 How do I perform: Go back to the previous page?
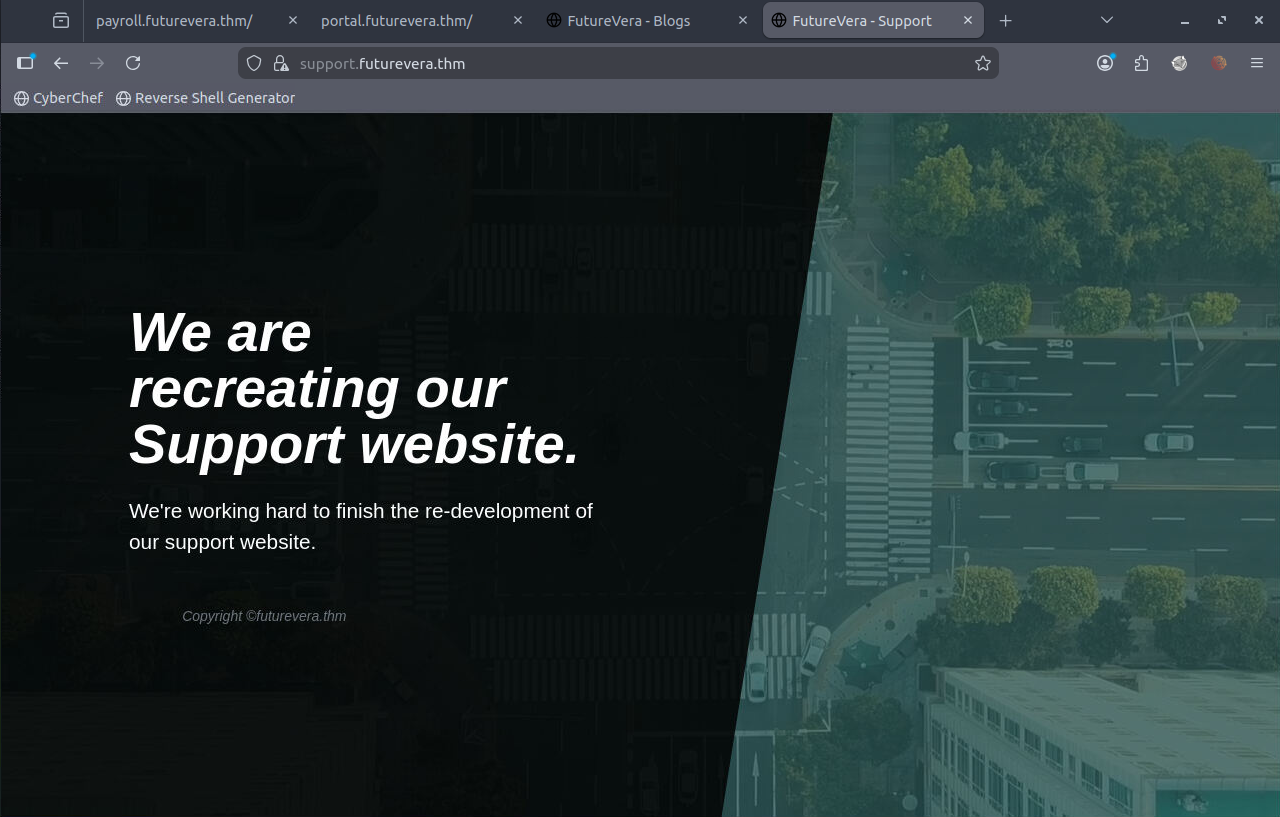pos(61,63)
